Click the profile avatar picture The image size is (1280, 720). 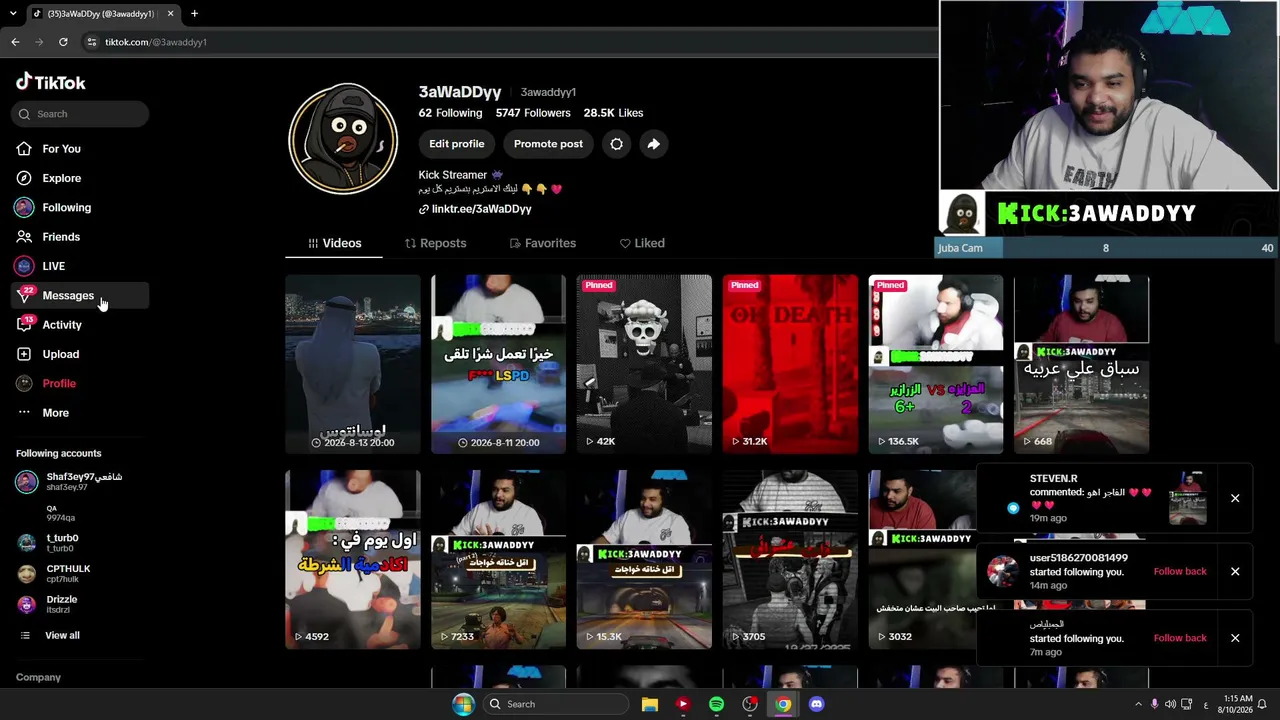click(343, 139)
